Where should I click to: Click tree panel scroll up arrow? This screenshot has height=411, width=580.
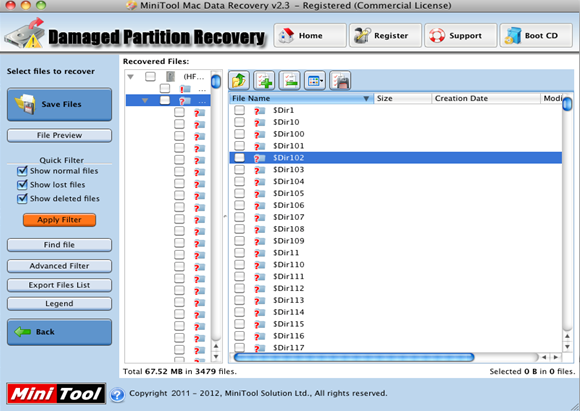(216, 346)
